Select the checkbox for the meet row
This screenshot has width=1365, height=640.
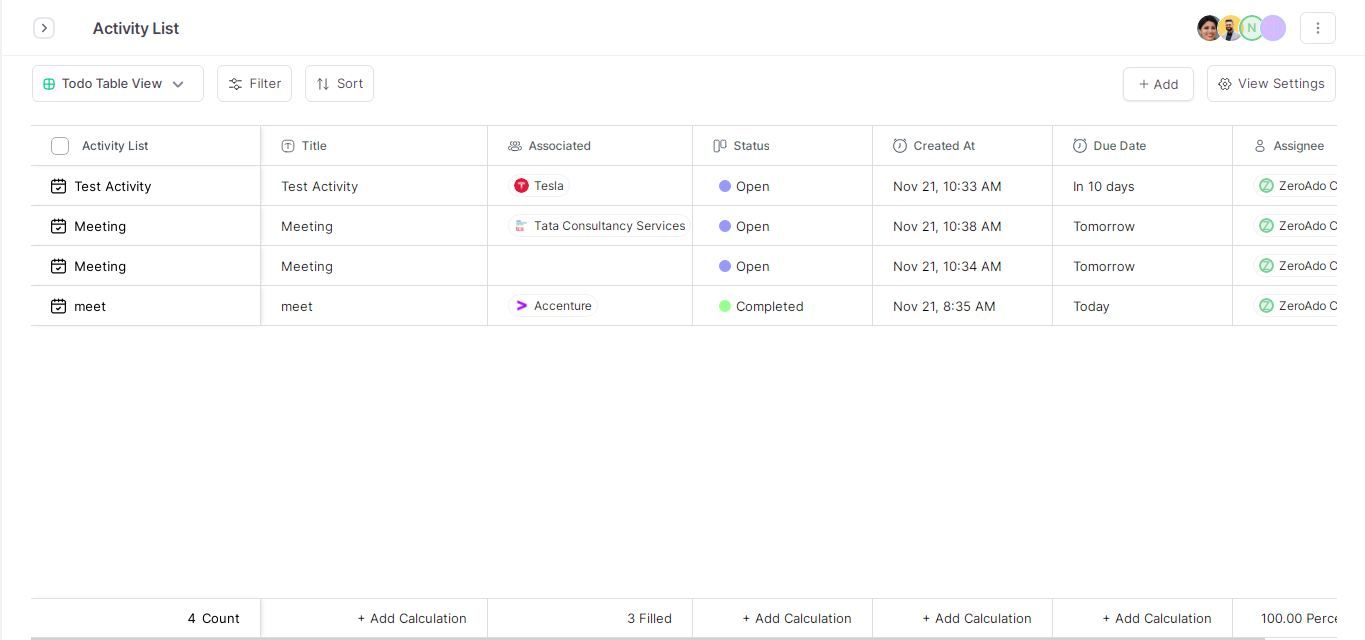60,306
